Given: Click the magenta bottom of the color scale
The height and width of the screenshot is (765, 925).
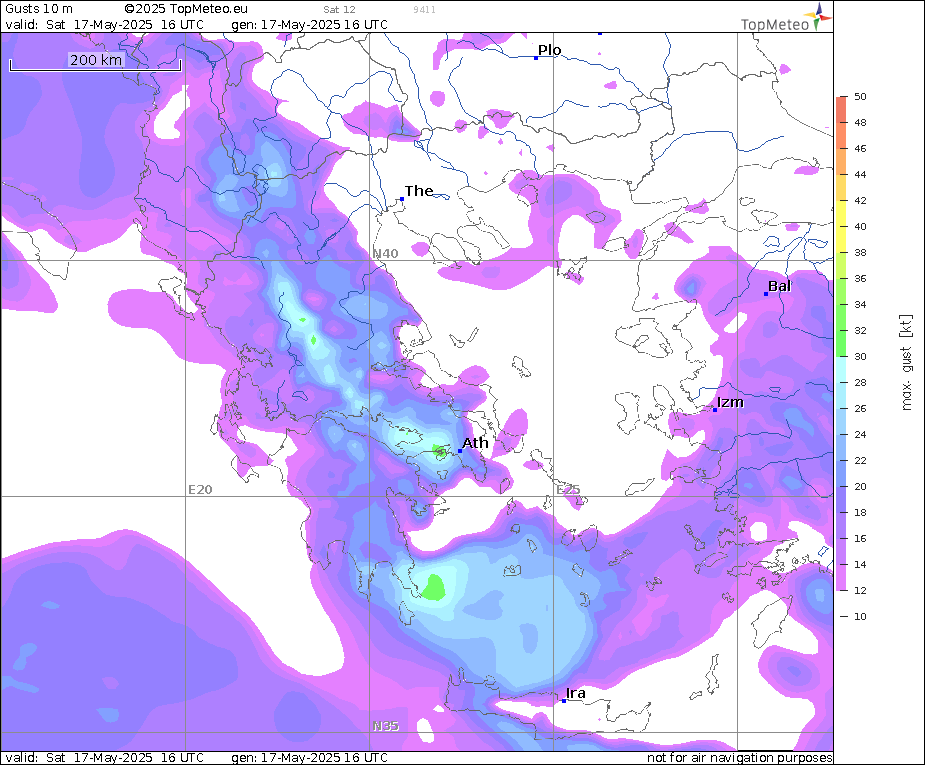Looking at the screenshot, I should click(841, 577).
